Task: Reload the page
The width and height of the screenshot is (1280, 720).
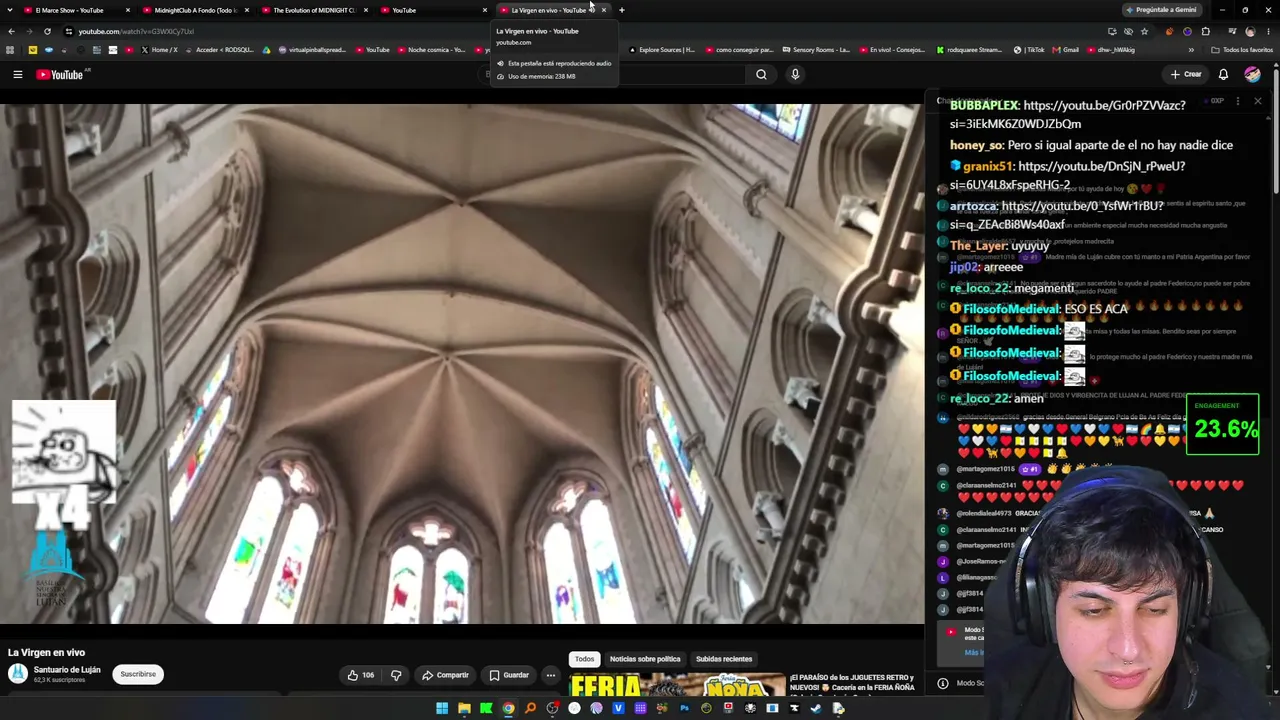Action: (47, 31)
